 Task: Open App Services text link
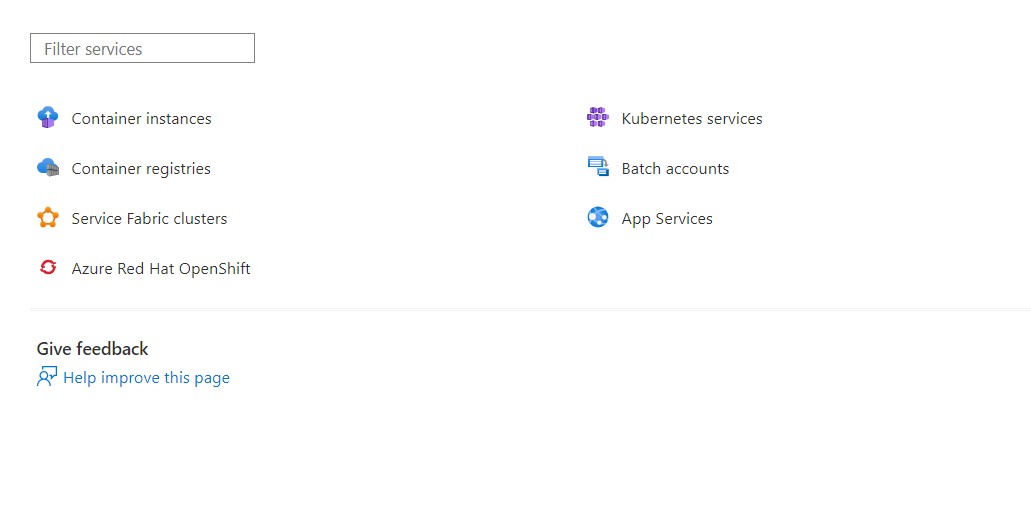[x=667, y=219]
